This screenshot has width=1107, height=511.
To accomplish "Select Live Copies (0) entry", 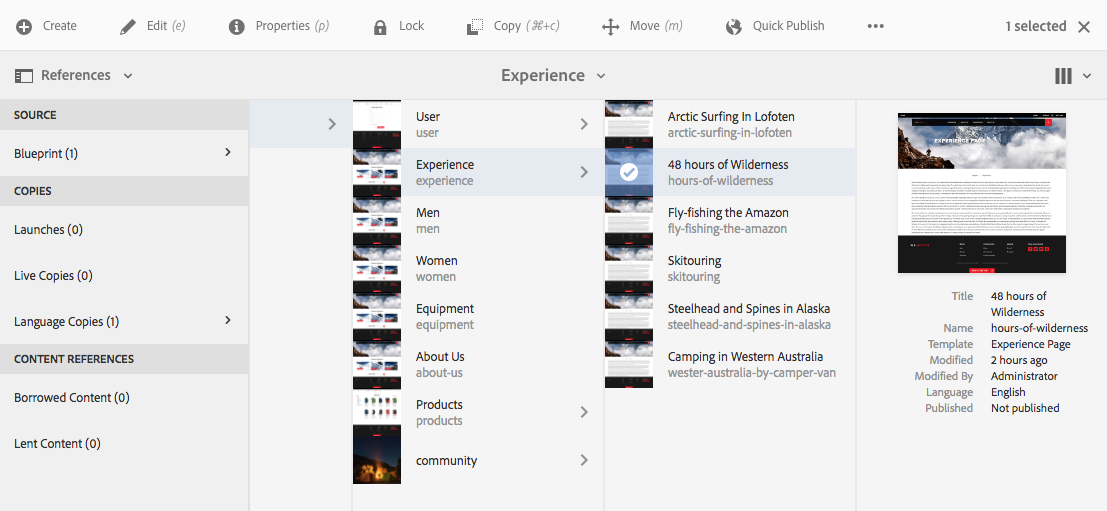I will click(x=54, y=275).
